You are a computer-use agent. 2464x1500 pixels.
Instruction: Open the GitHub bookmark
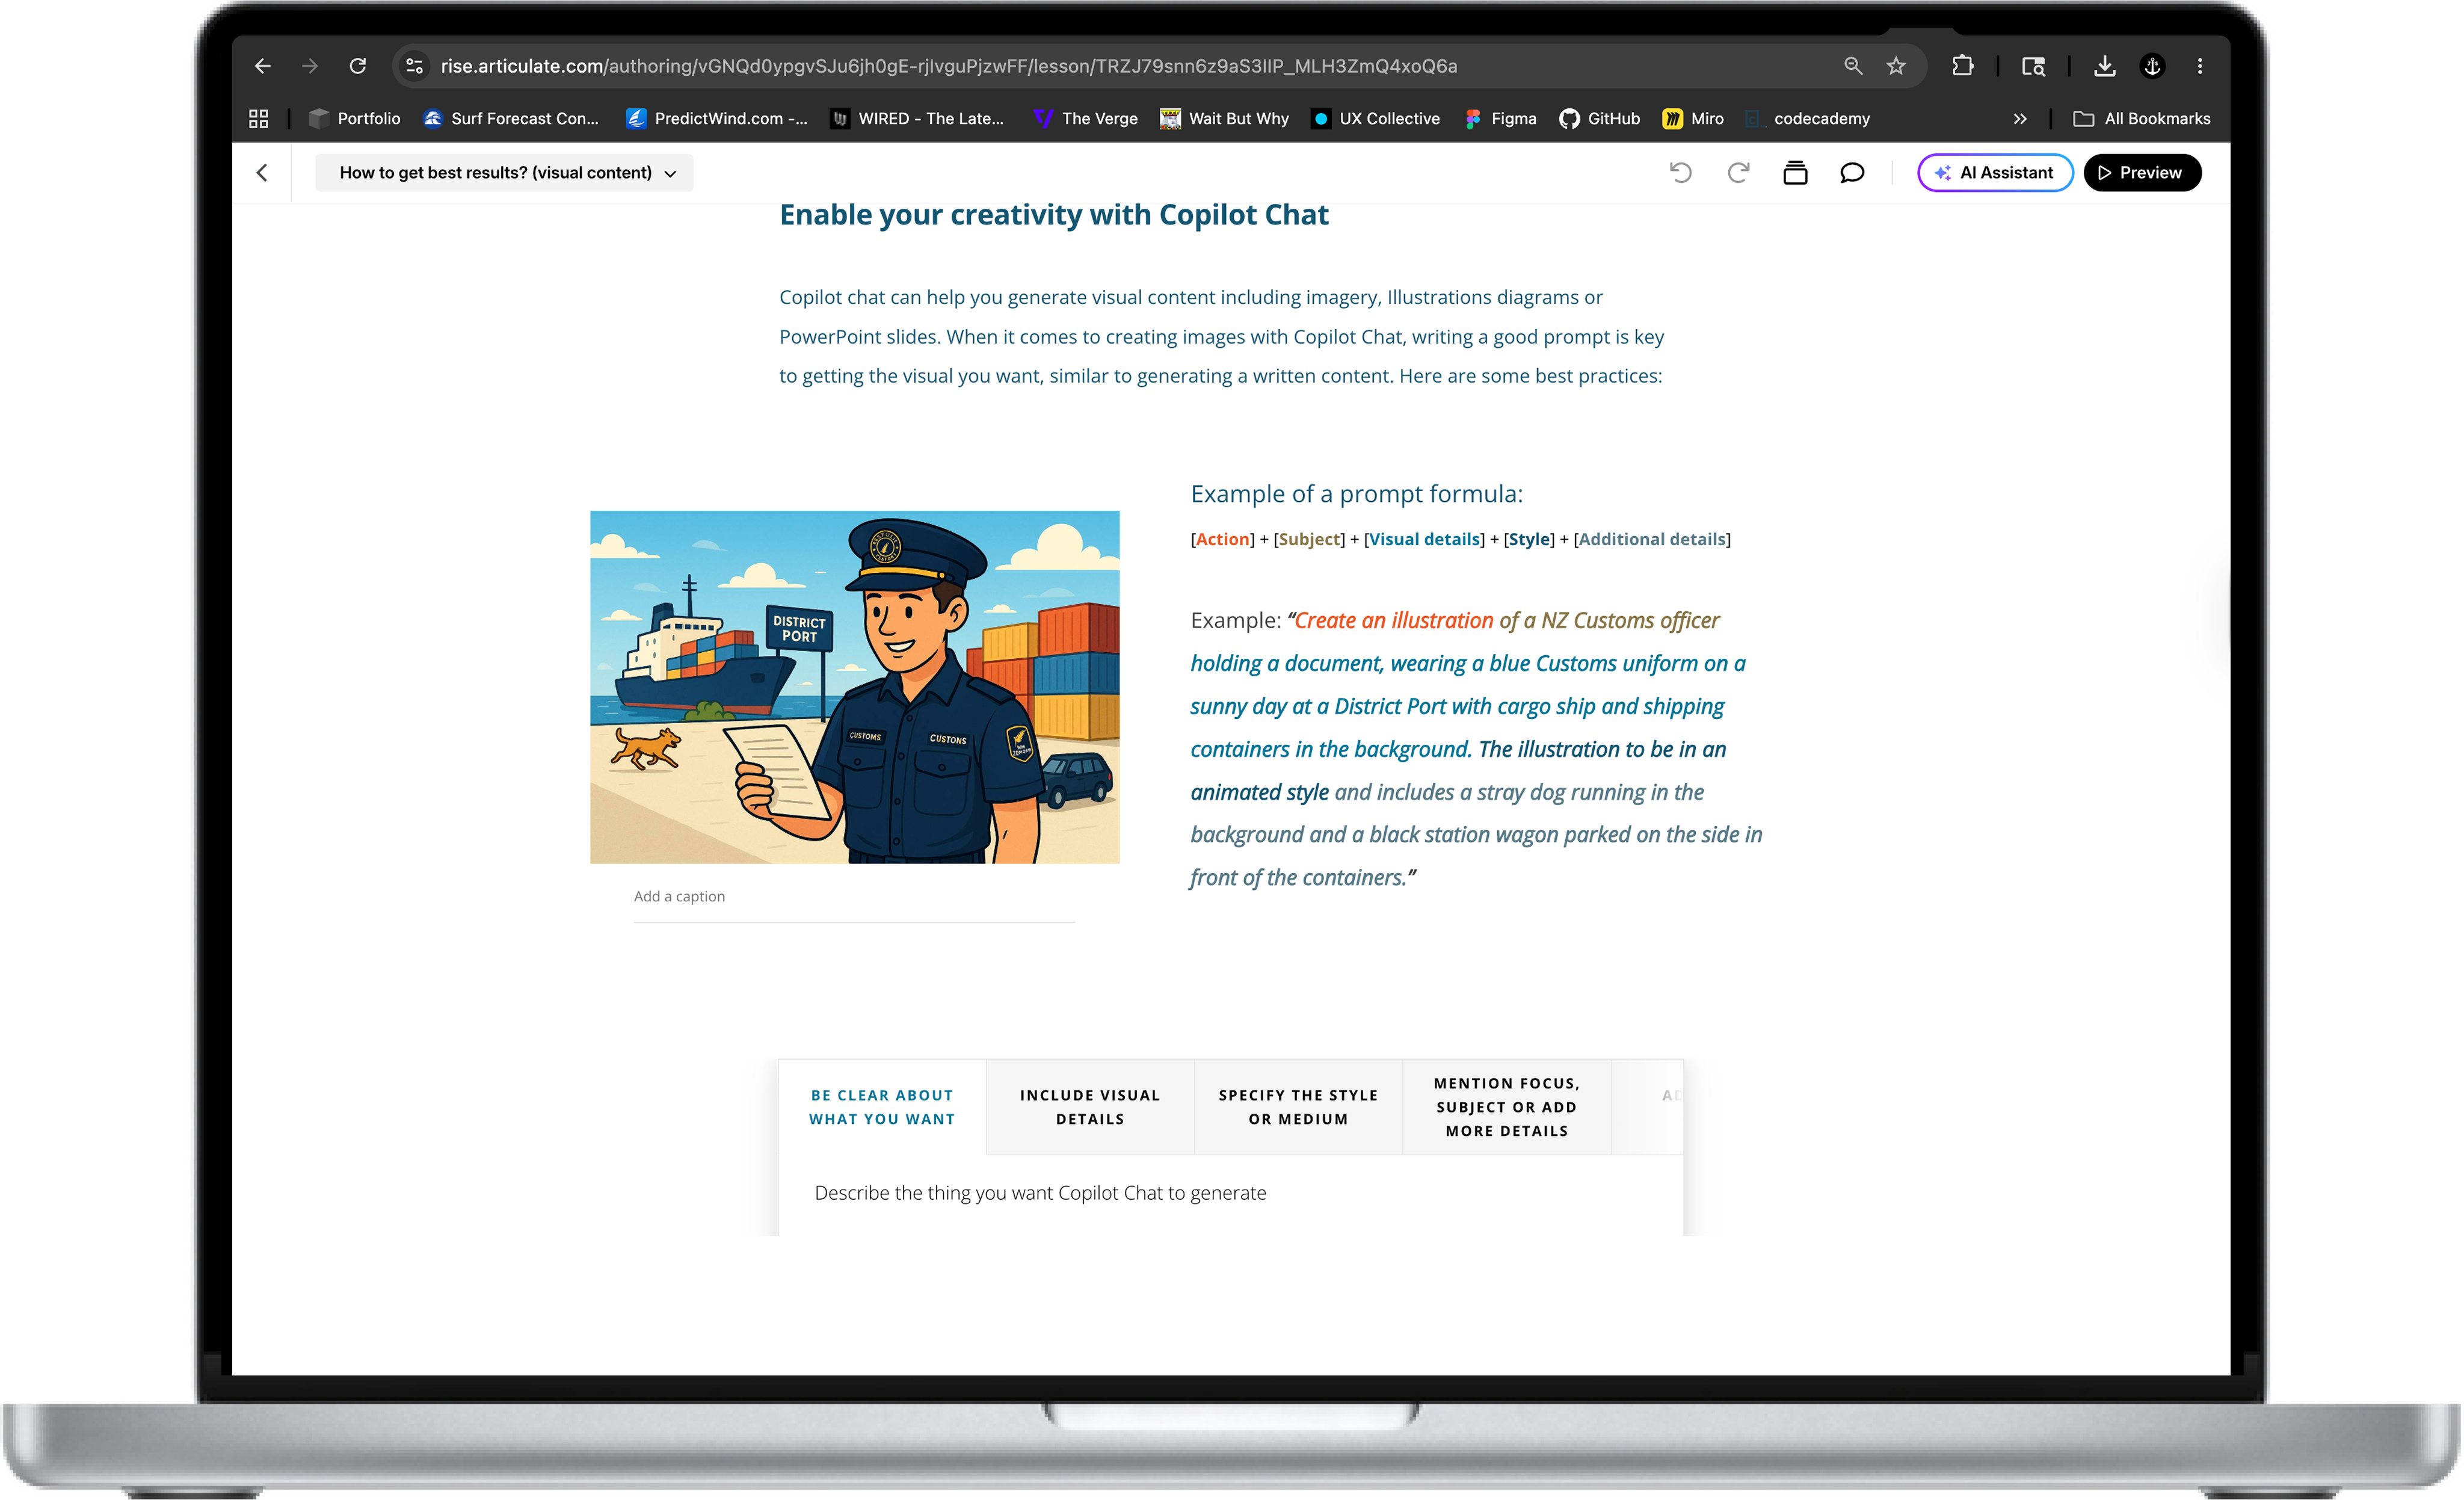pyautogui.click(x=1599, y=119)
